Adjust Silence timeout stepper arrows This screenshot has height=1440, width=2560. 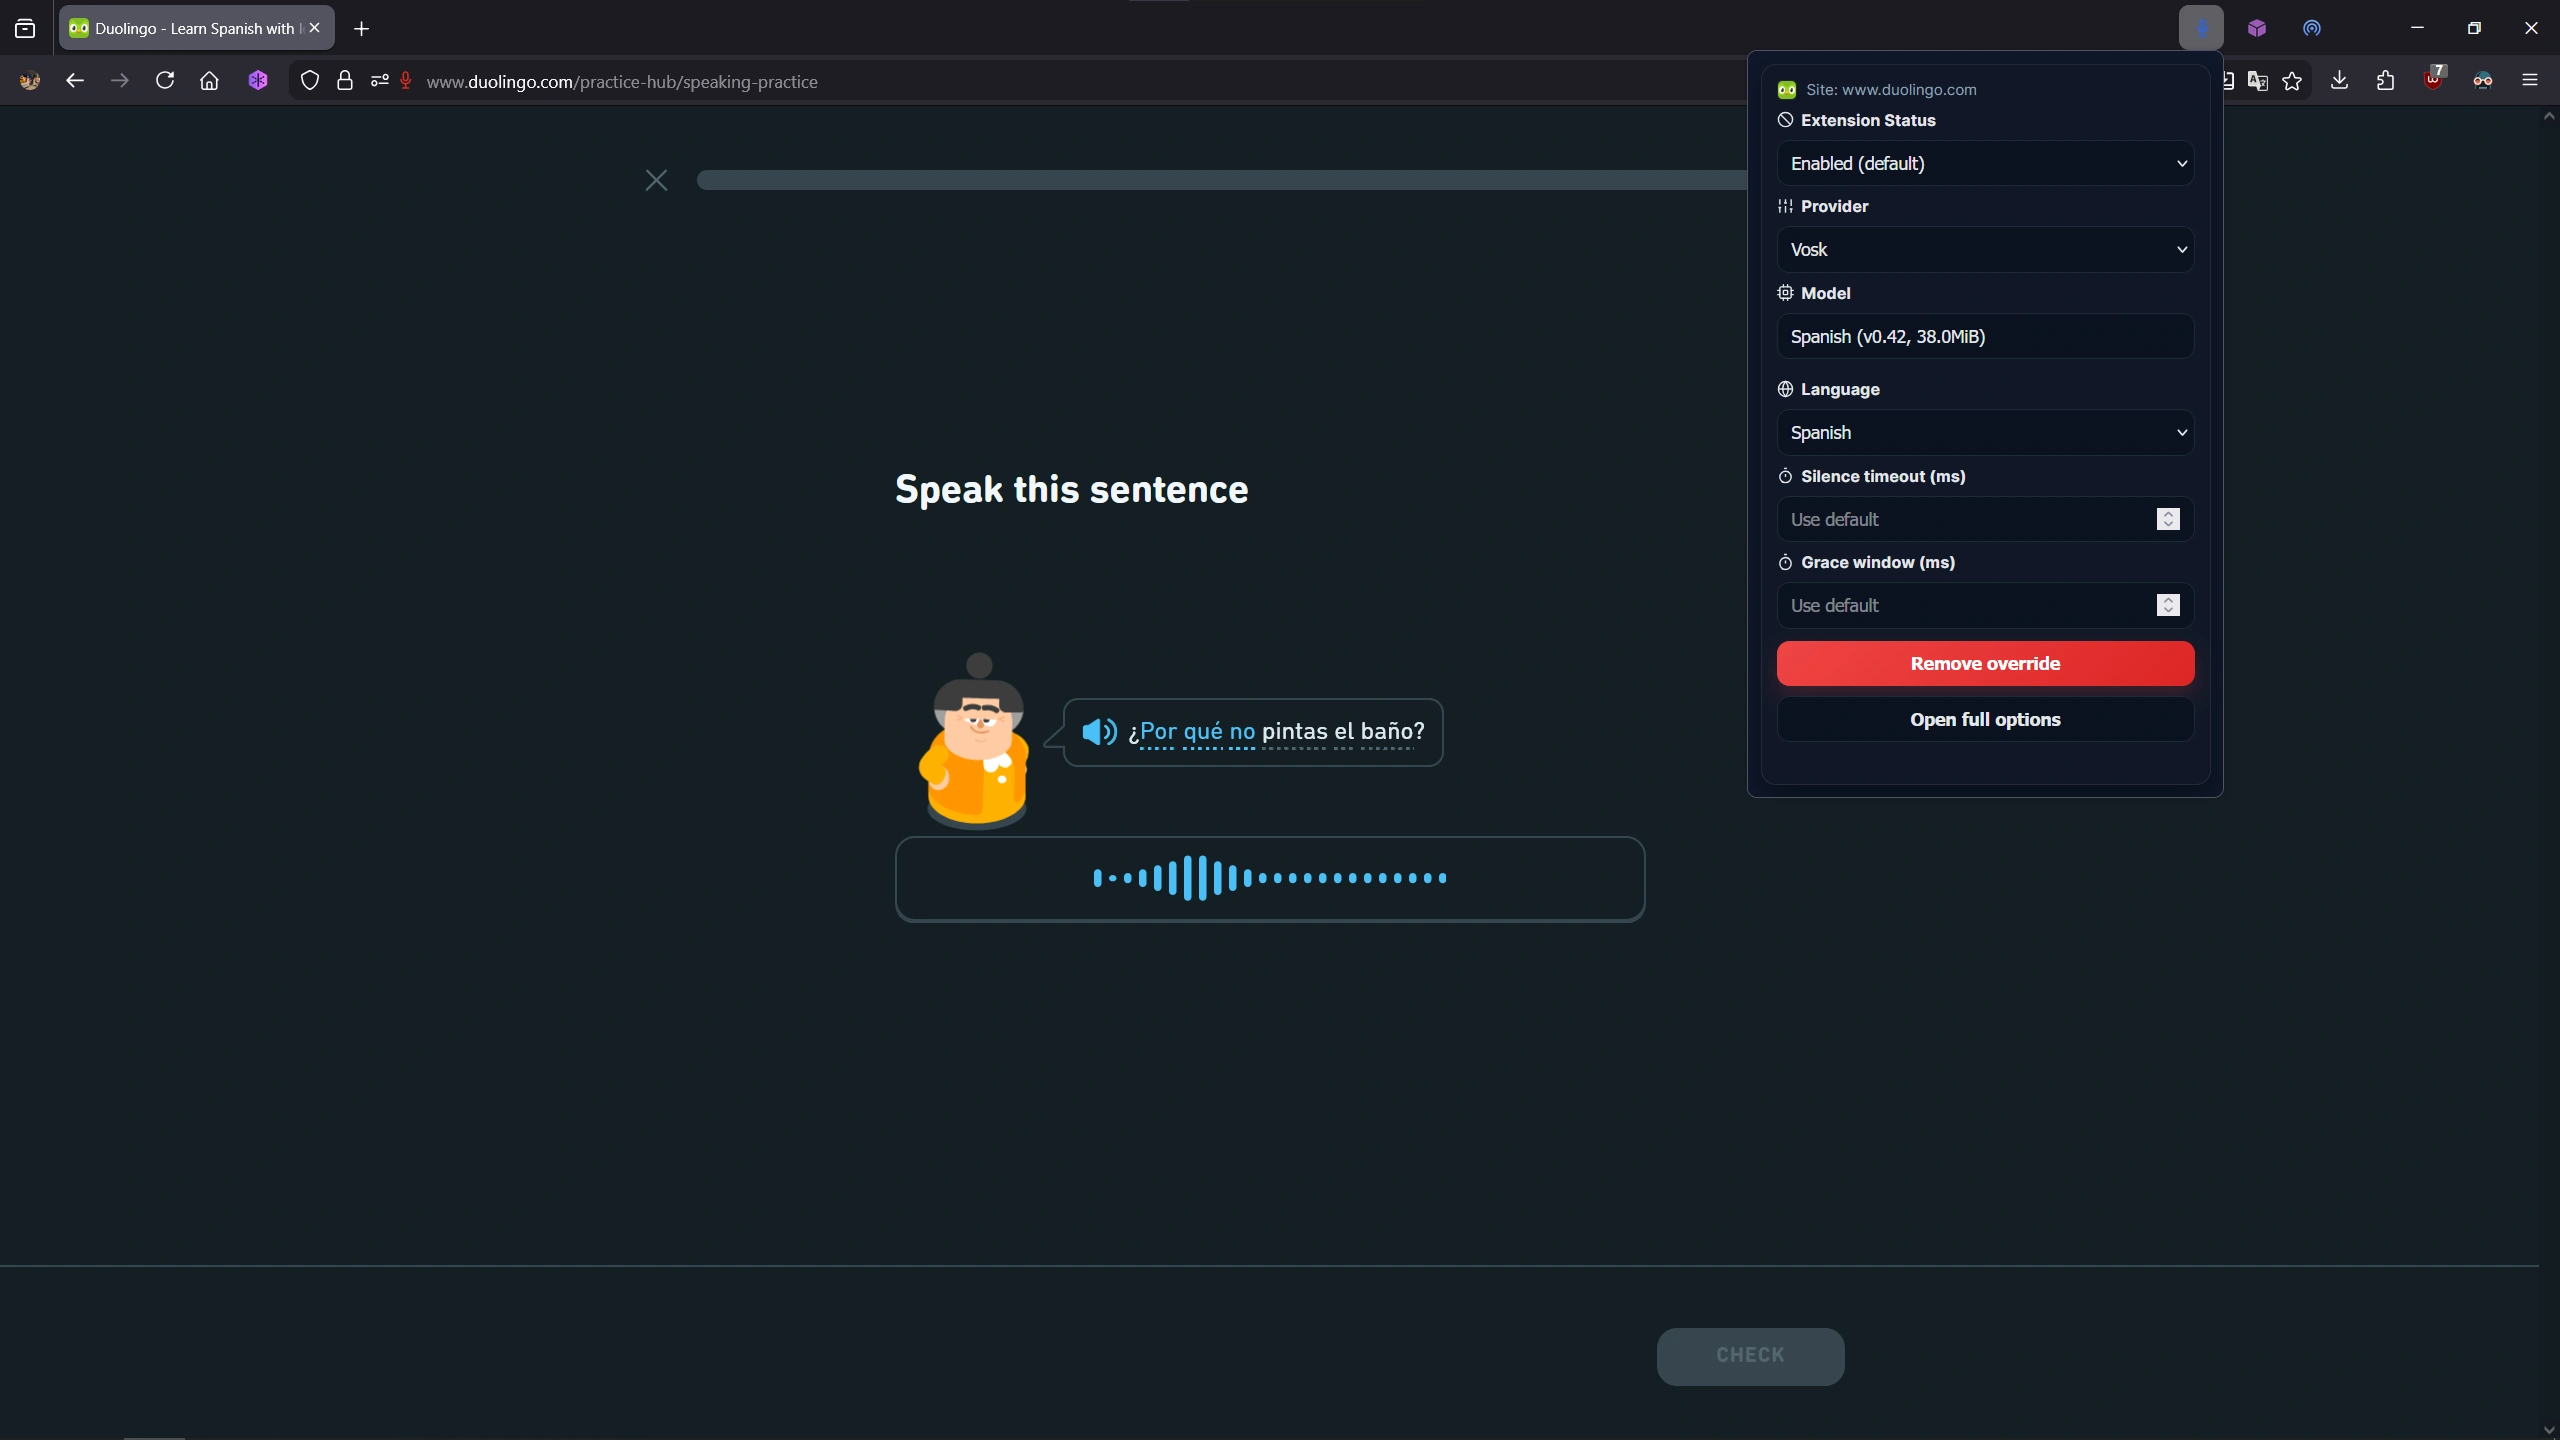[x=2167, y=519]
